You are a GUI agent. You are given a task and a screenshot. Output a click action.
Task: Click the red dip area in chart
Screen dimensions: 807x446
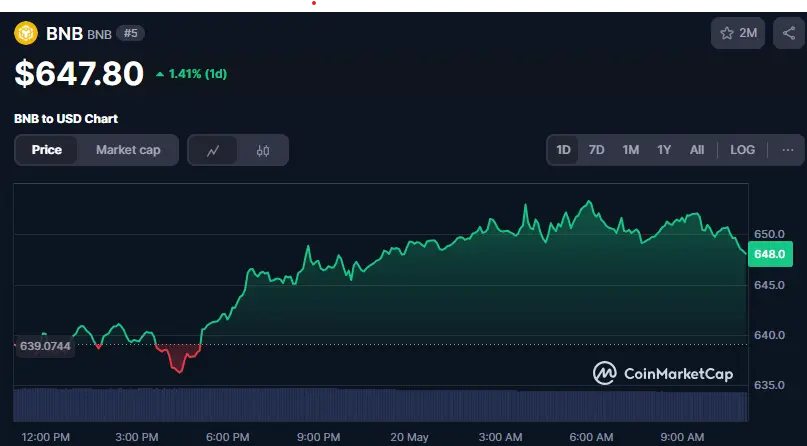(178, 357)
